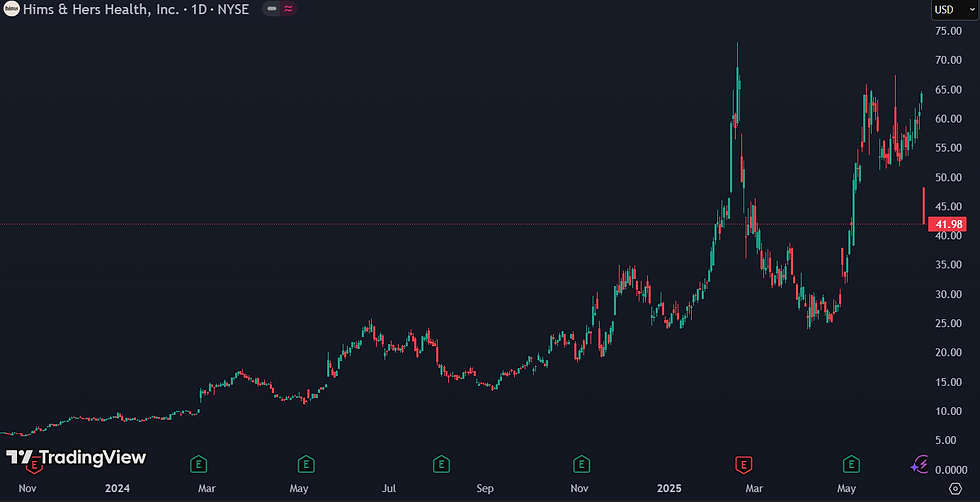Click the 50.00 price scale label
980x502 pixels.
point(948,177)
